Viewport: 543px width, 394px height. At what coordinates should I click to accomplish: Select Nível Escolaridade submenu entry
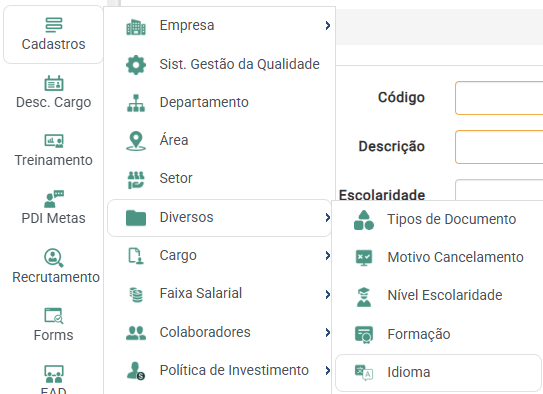click(438, 296)
